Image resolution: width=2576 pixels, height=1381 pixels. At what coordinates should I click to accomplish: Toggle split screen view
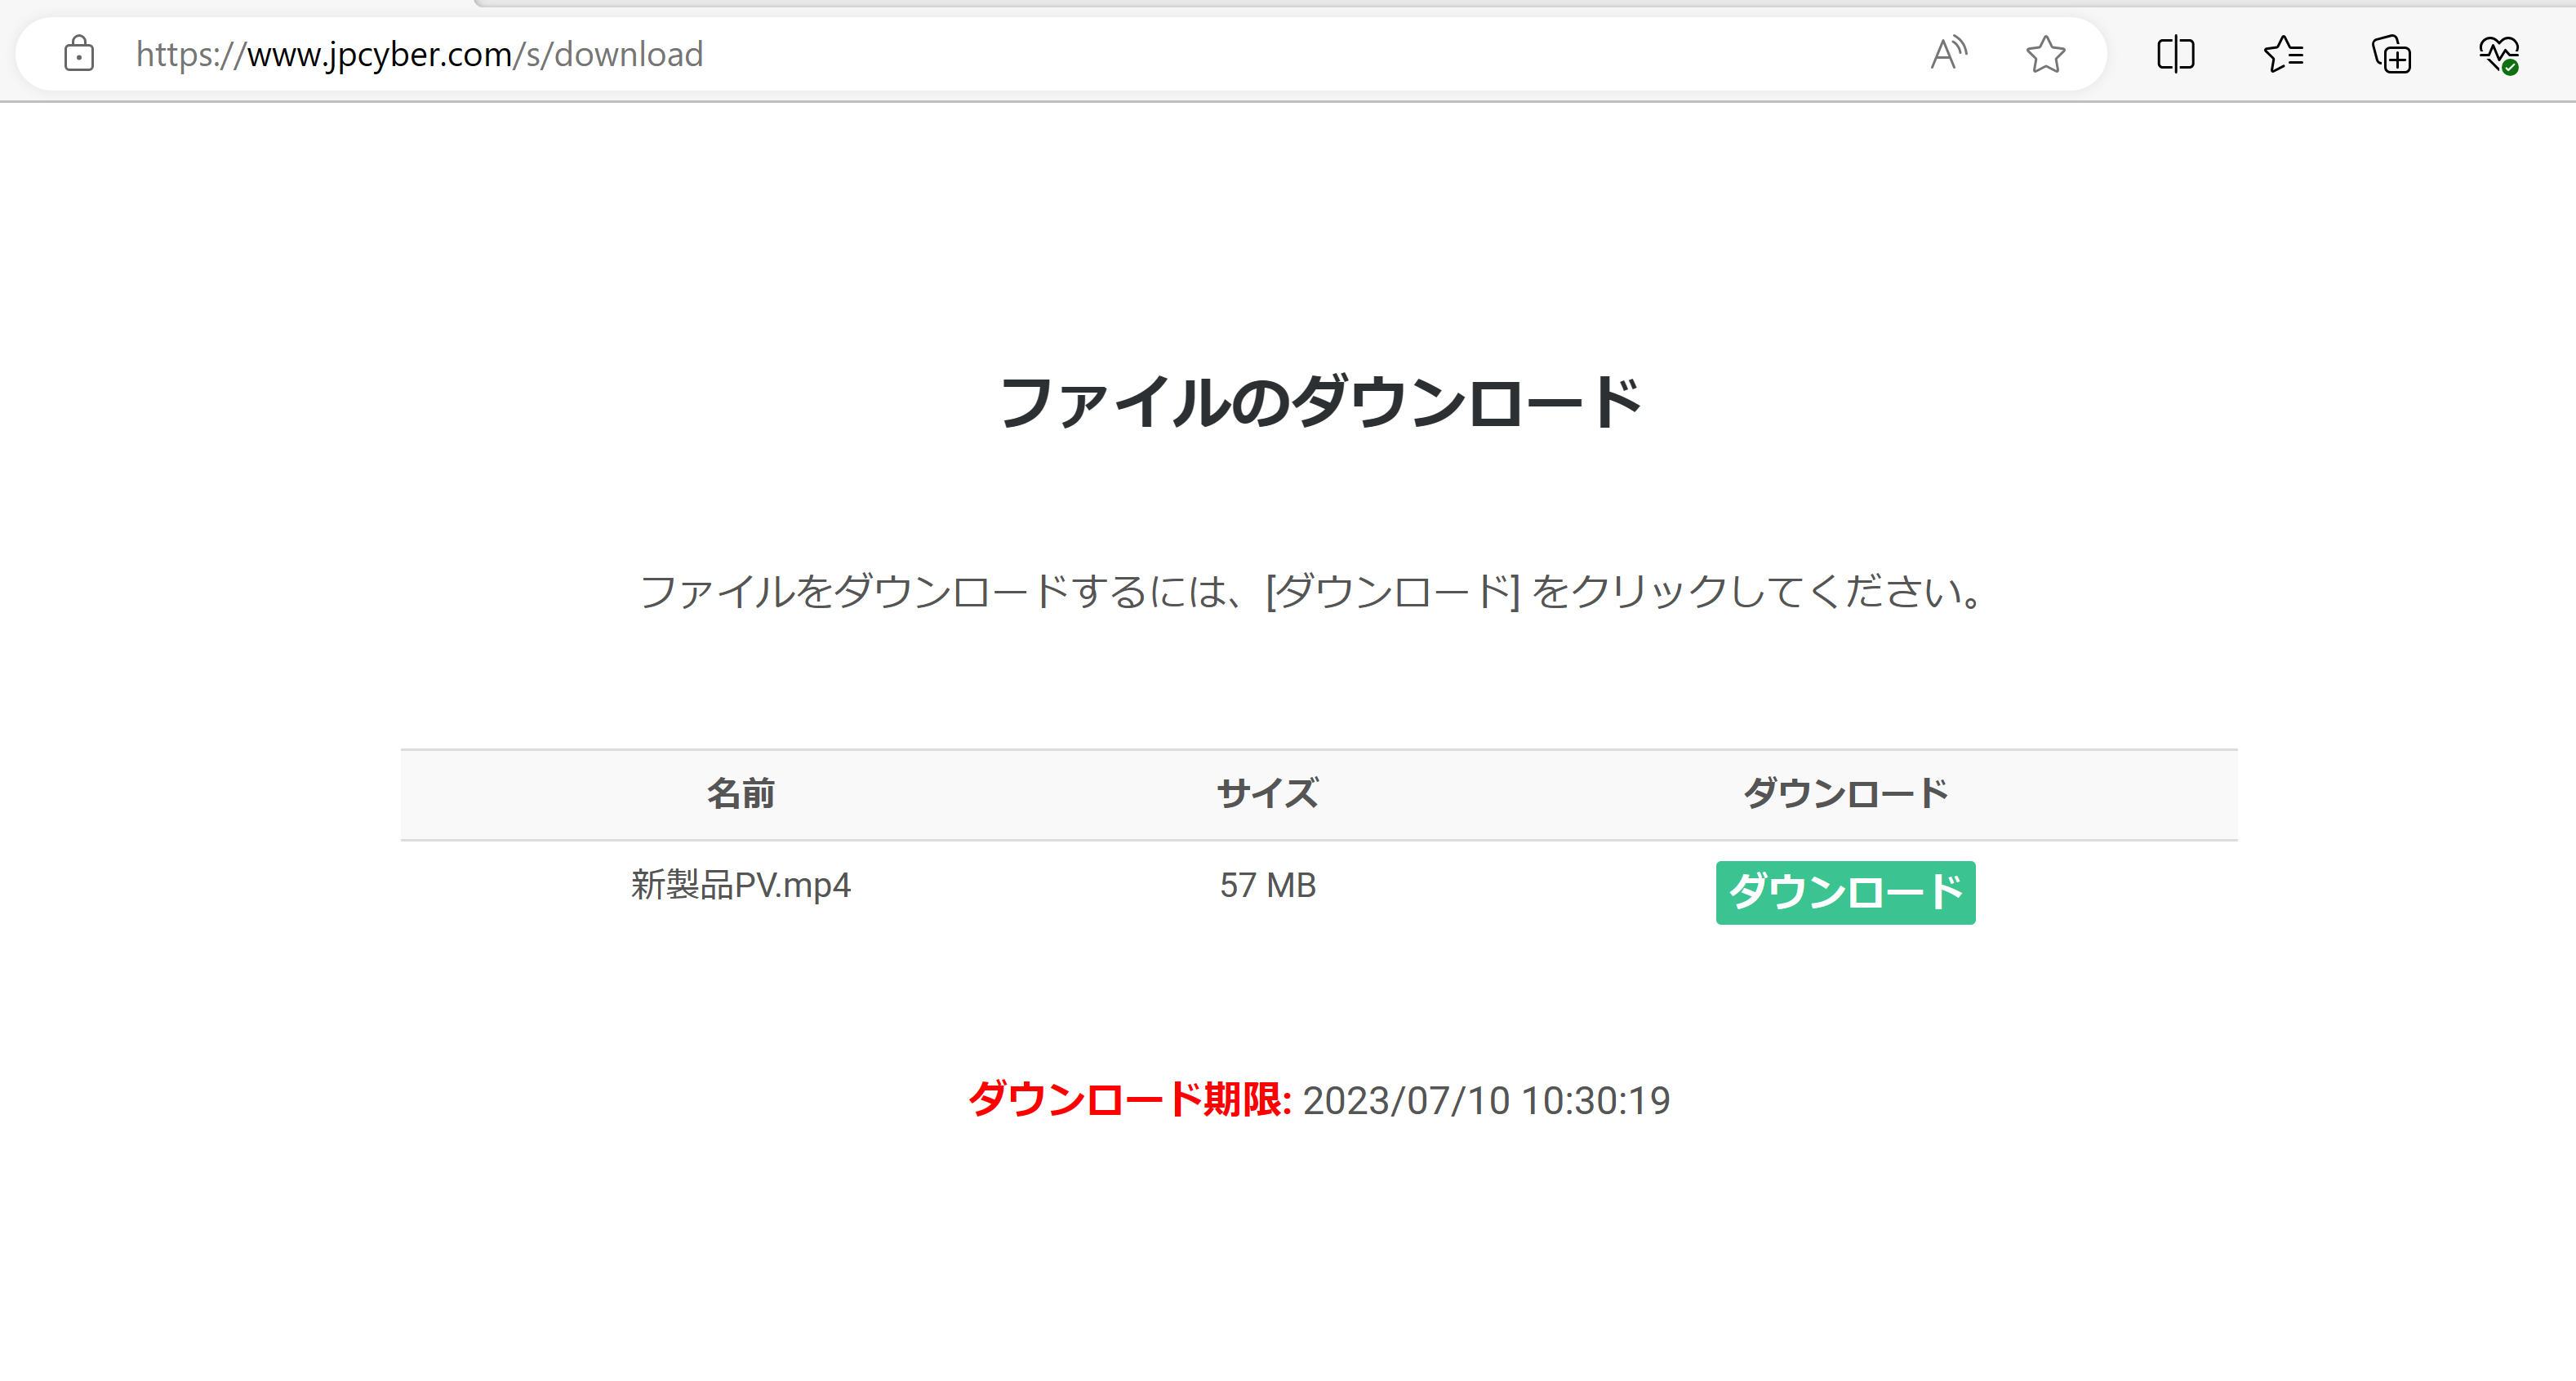coord(2175,54)
